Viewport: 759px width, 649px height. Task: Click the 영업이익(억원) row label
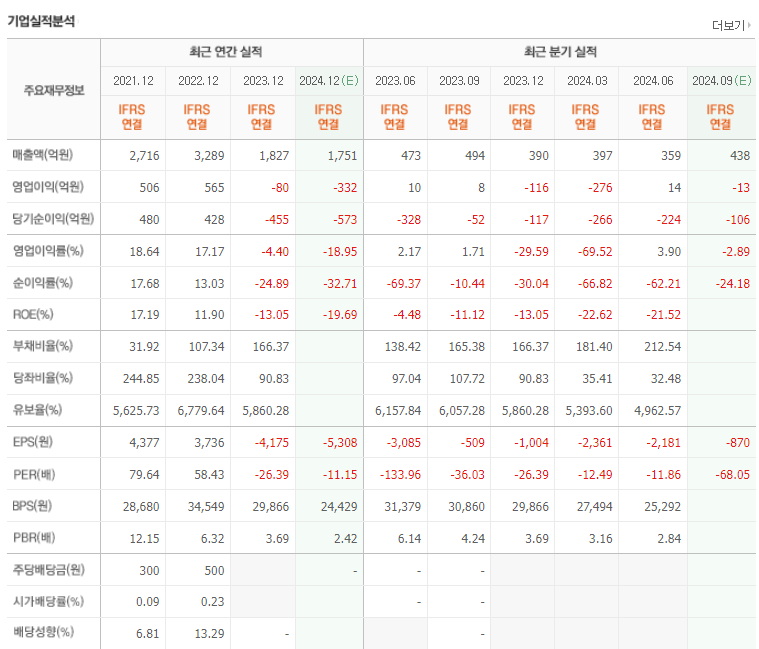click(48, 187)
